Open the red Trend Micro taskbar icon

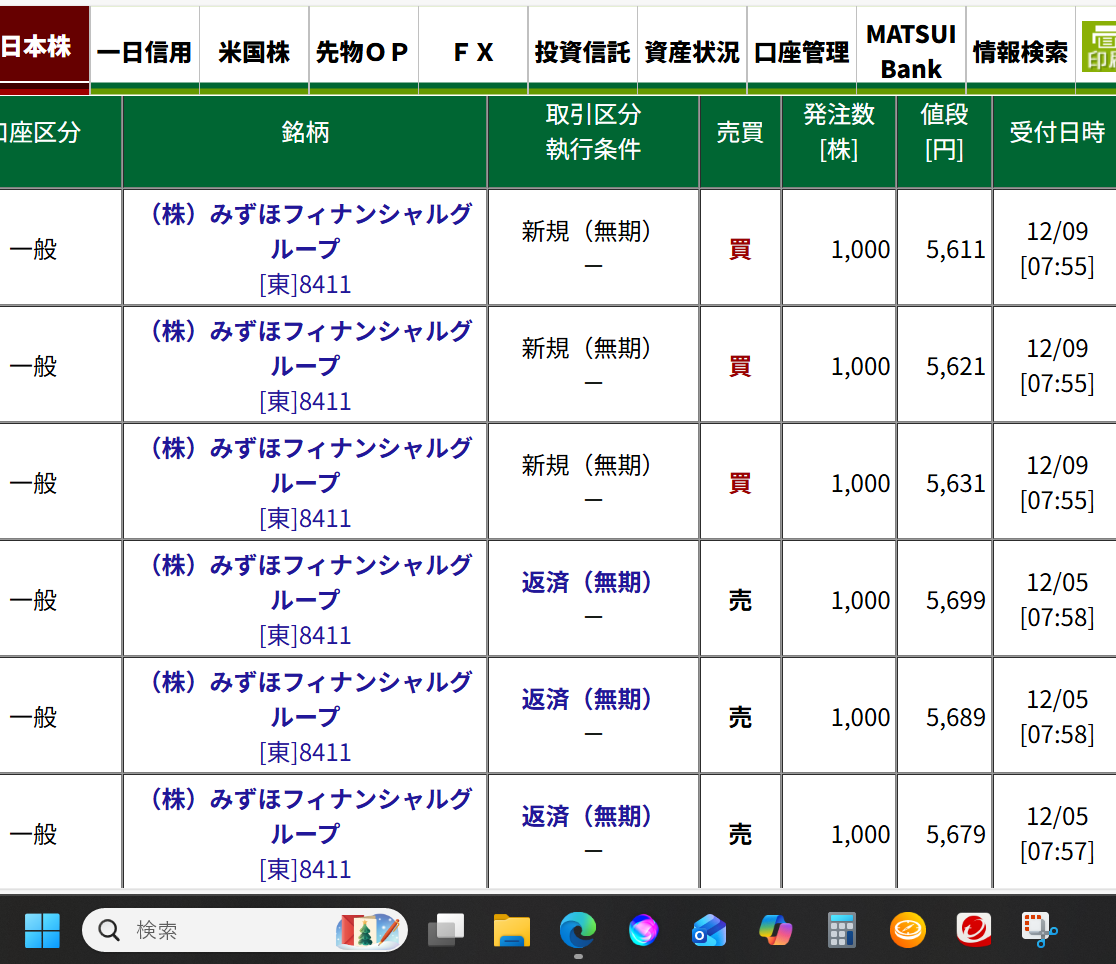tap(973, 931)
